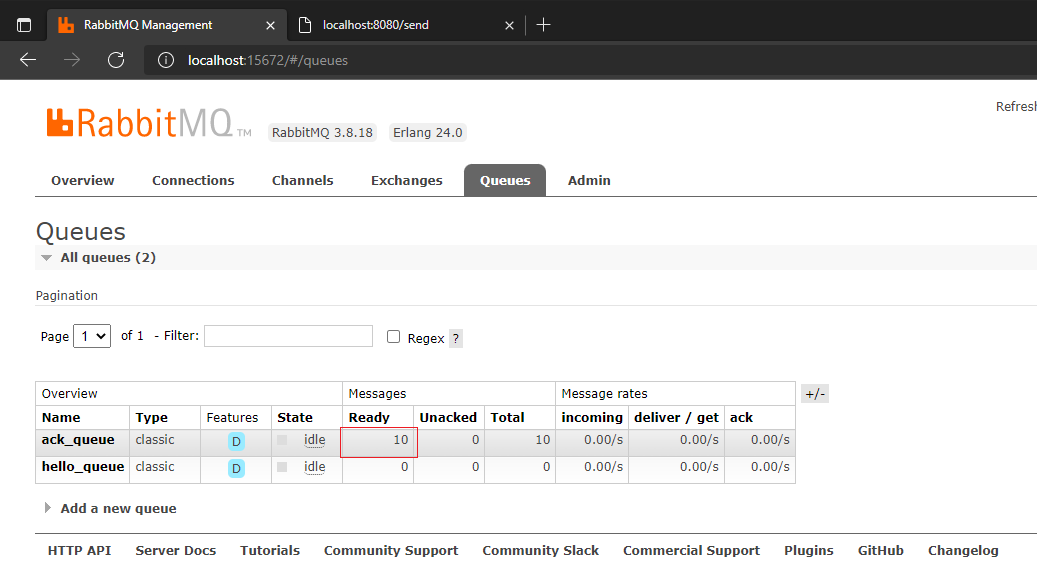The image size is (1037, 580).
Task: Sort the table by the State column
Action: click(x=295, y=418)
